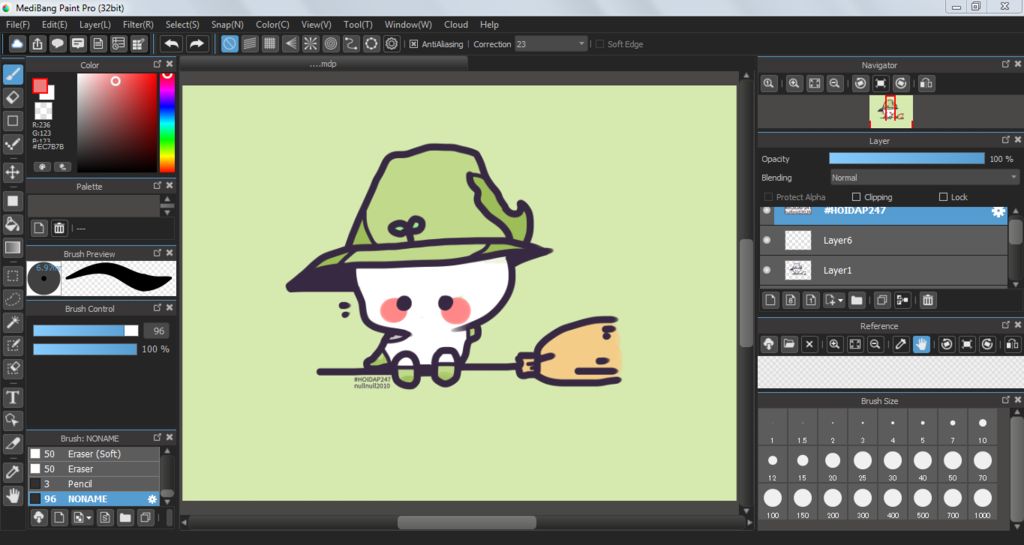The image size is (1024, 545).
Task: Open the cloud icon in toolbar
Action: click(17, 44)
